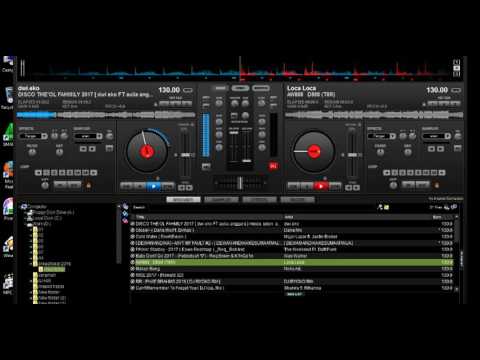Image resolution: width=480 pixels, height=360 pixels.
Task: Switch to the second browser panel tab
Action: (x=221, y=199)
